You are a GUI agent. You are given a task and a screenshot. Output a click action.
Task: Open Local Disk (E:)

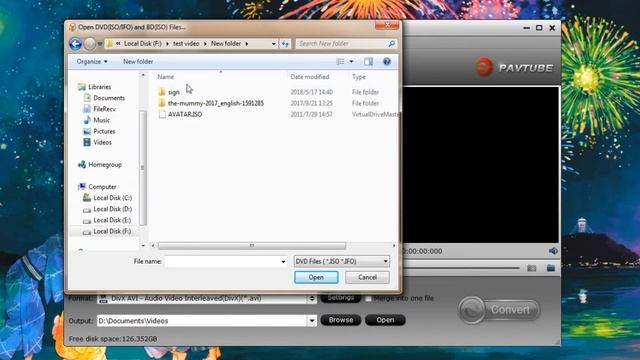pyautogui.click(x=112, y=220)
